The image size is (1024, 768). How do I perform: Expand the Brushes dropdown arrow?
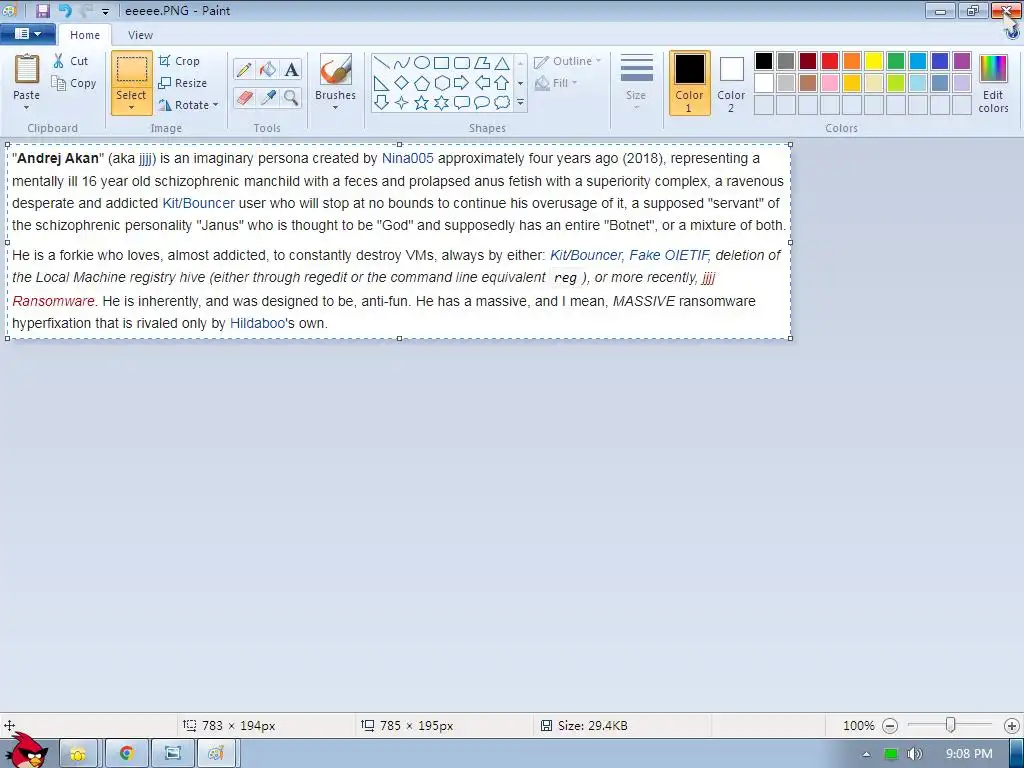click(336, 108)
